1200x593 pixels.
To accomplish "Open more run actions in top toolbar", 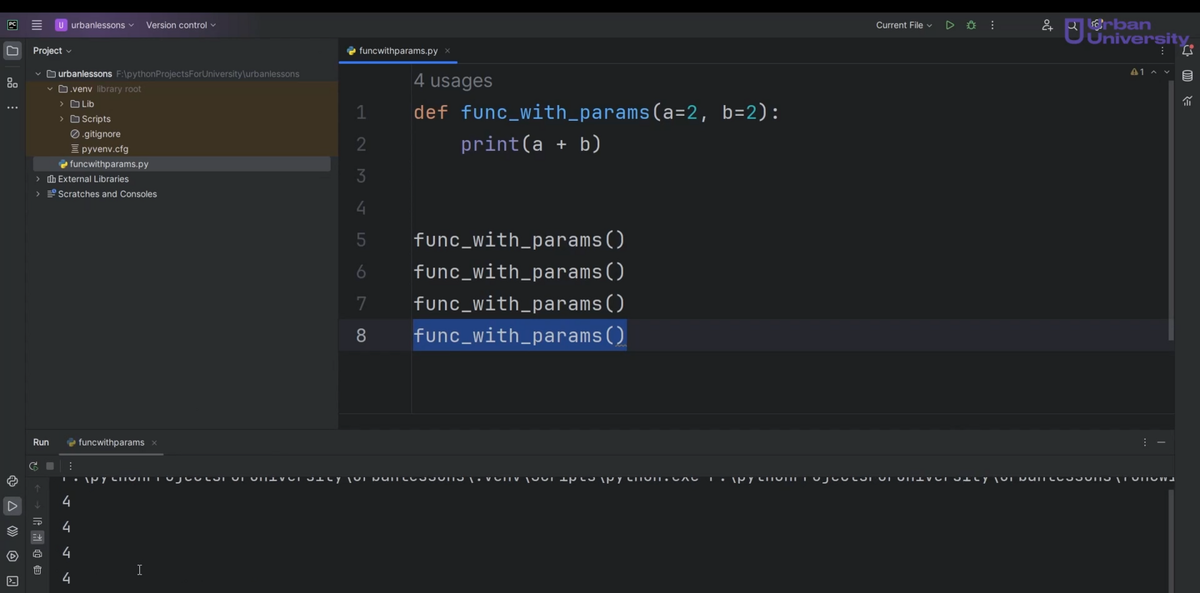I will [992, 25].
